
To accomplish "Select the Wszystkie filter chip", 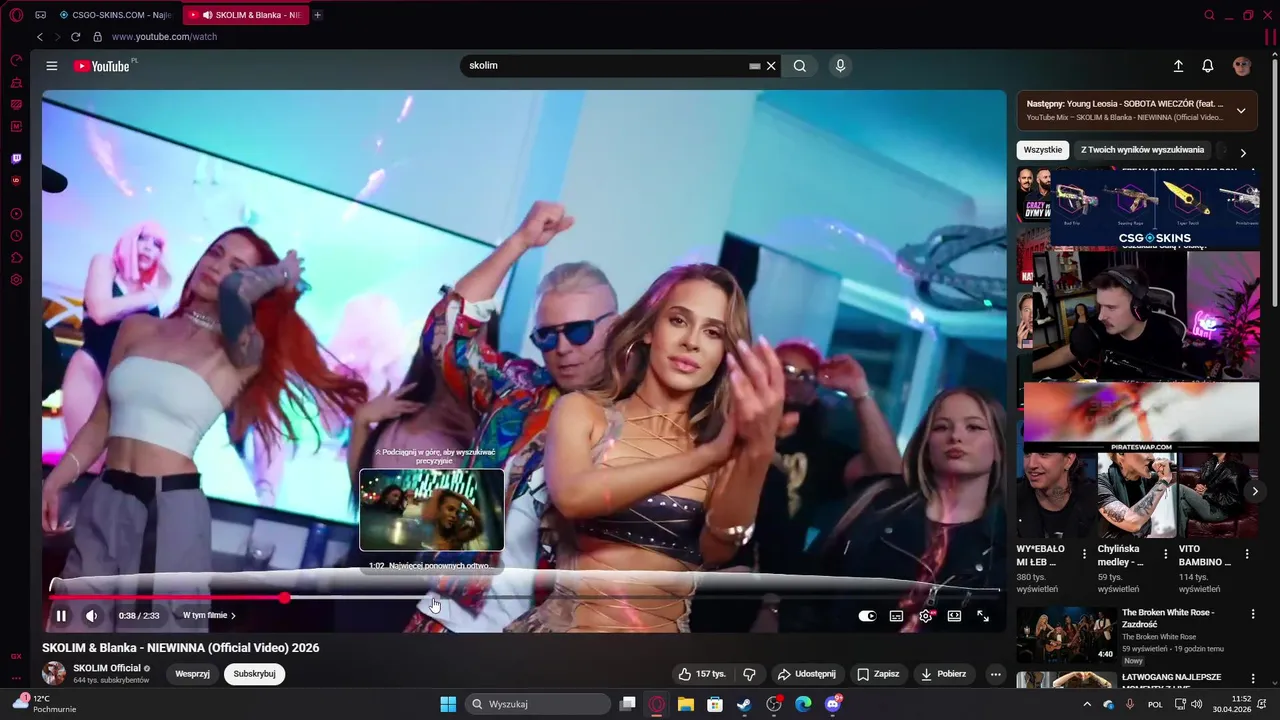I will pos(1043,150).
